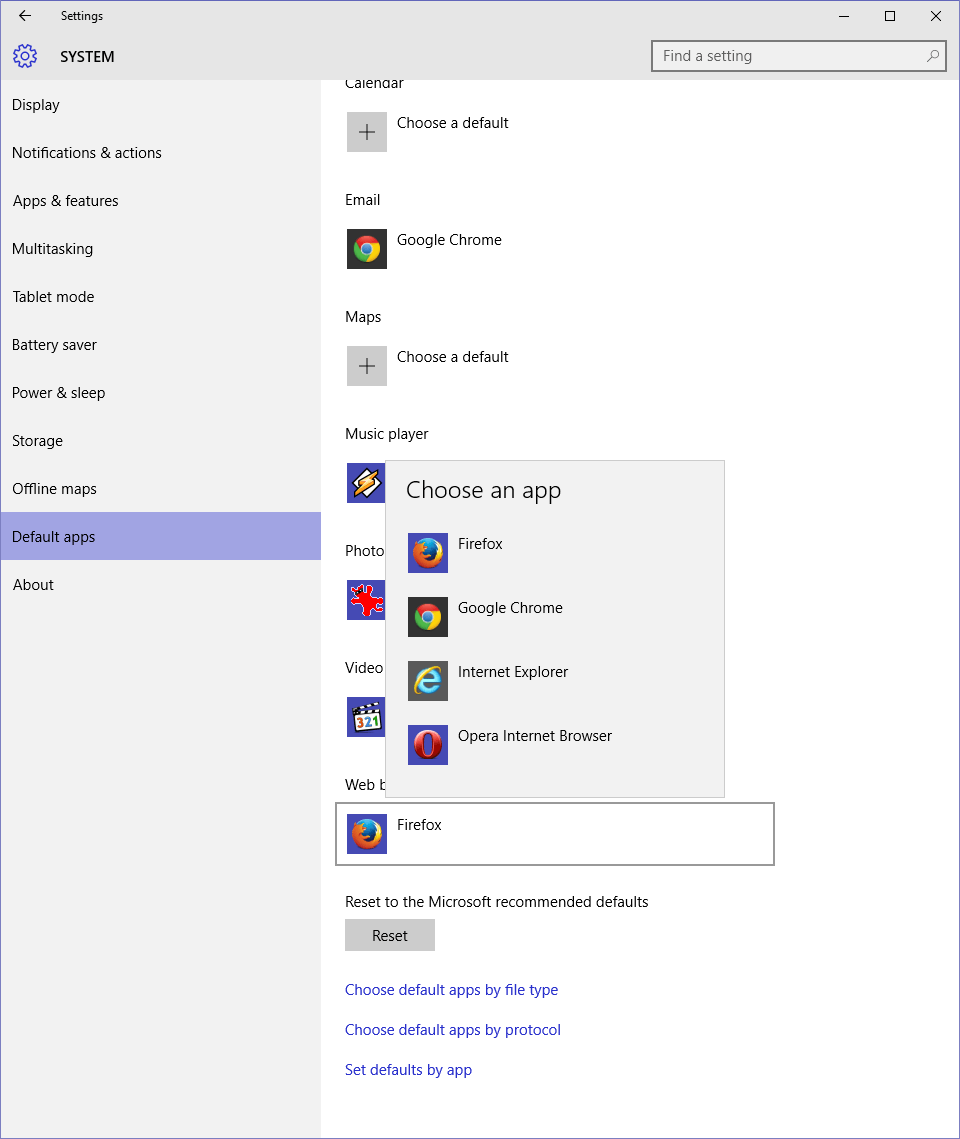
Task: Click the Find a setting search box
Action: click(790, 56)
